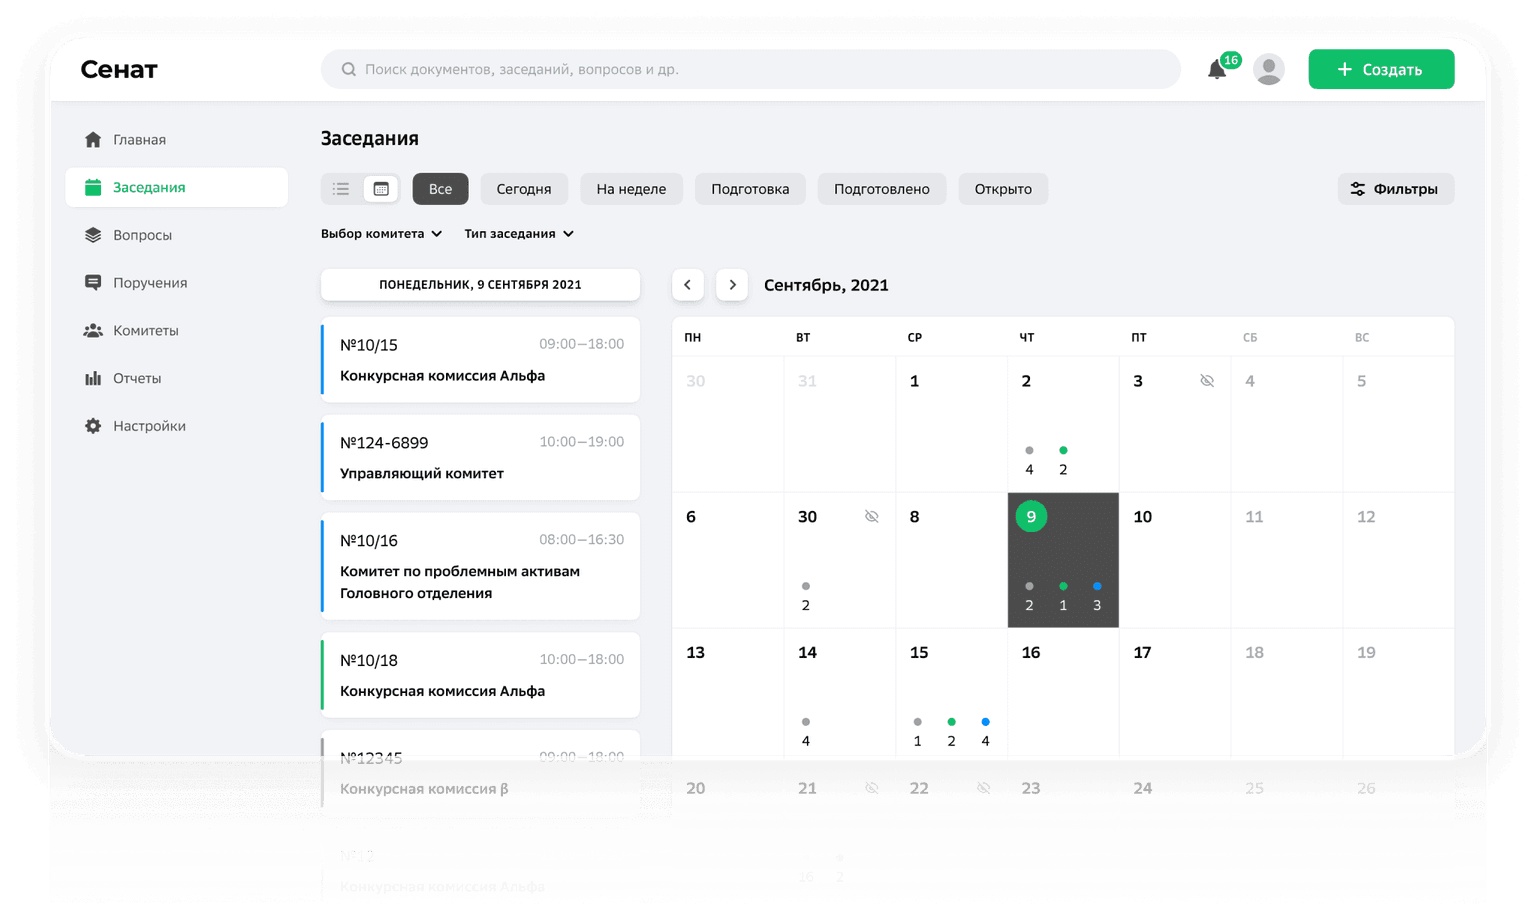This screenshot has height=904, width=1536.
Task: Click the green dot on September 2
Action: 1063,450
